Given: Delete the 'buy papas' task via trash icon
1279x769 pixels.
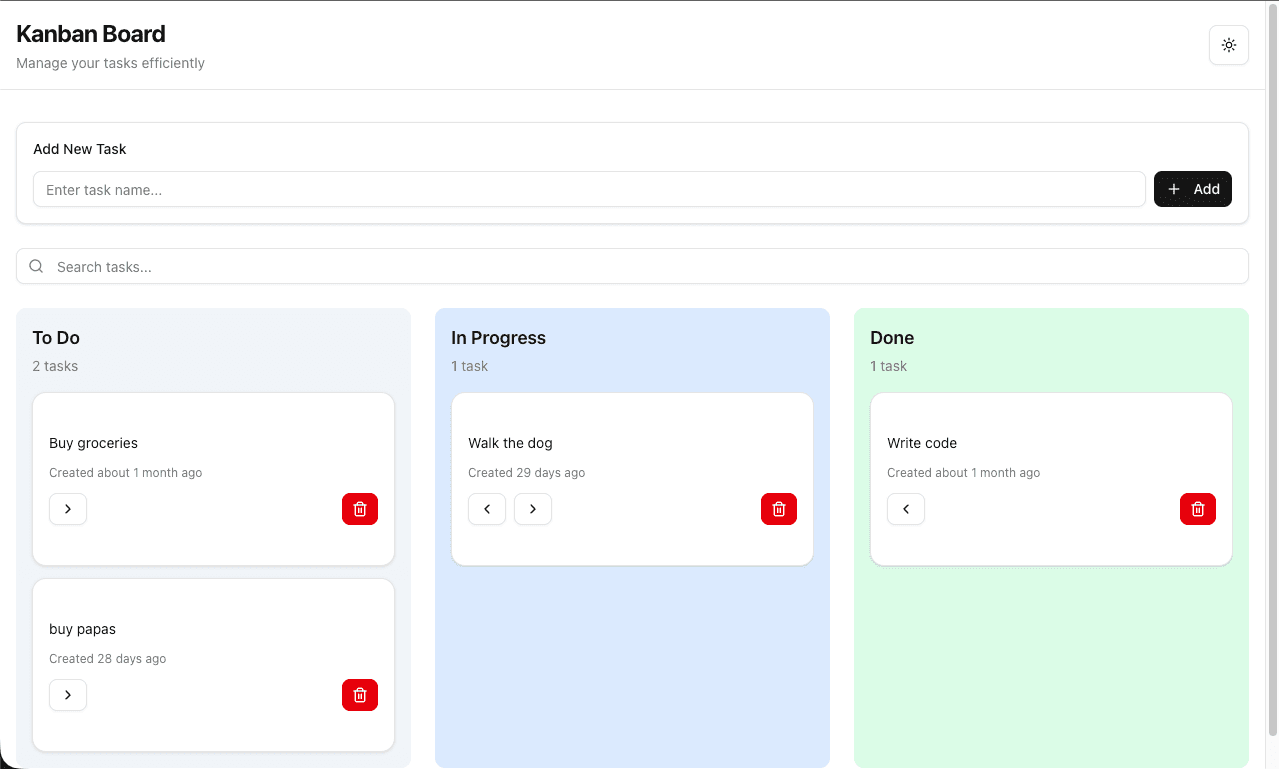Looking at the screenshot, I should (359, 695).
